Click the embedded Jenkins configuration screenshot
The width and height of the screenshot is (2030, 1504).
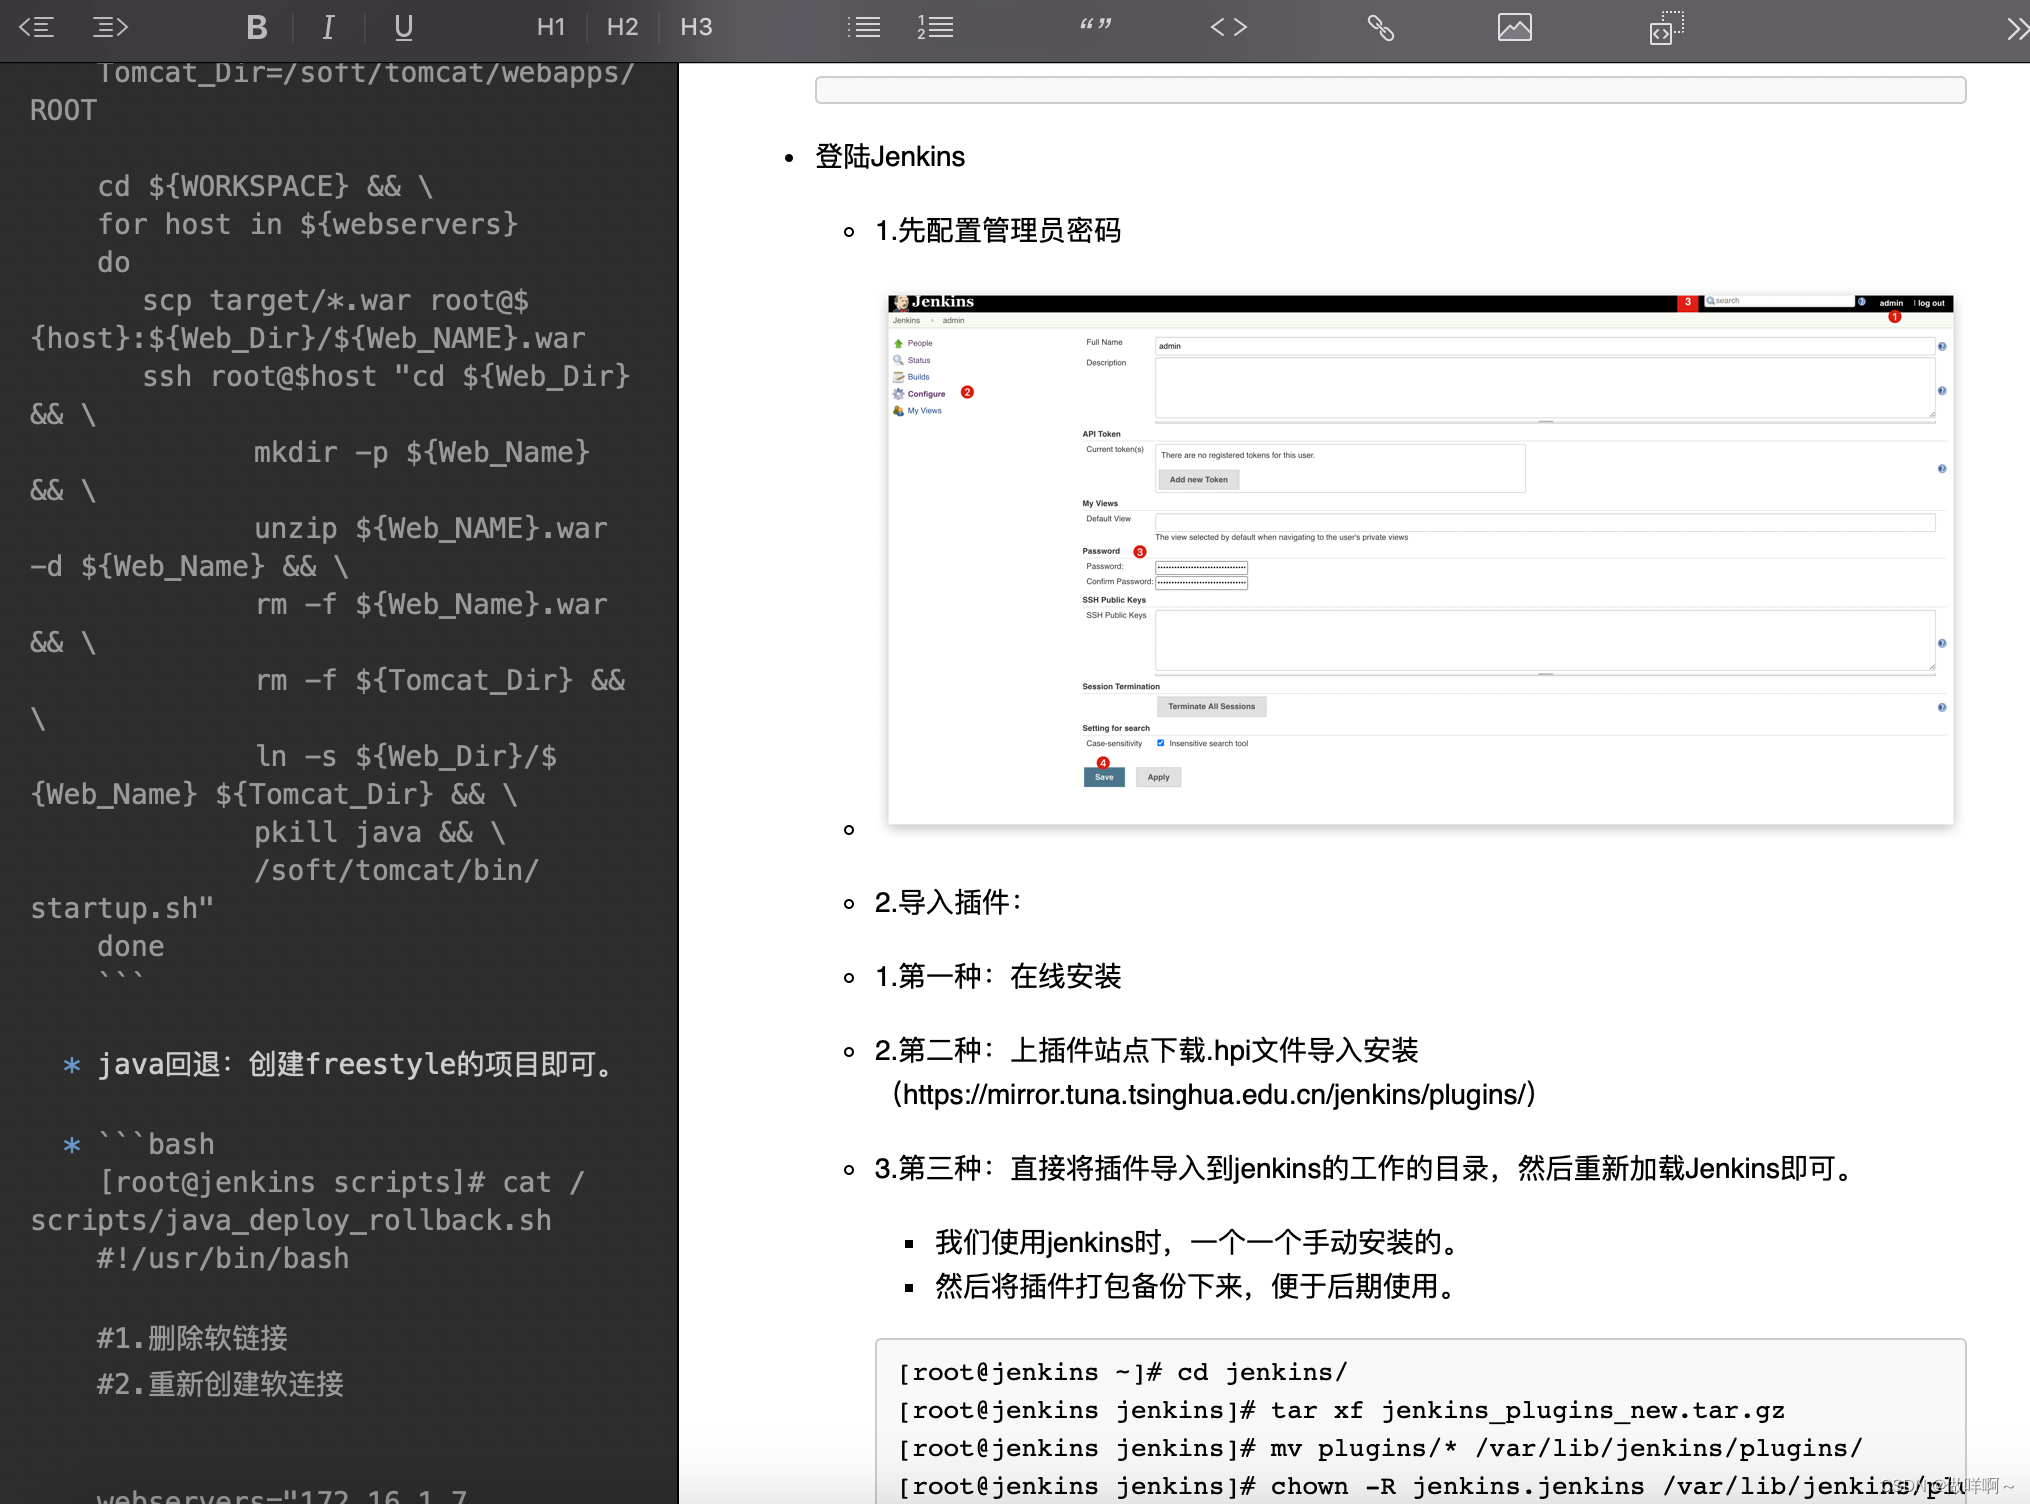[1420, 560]
